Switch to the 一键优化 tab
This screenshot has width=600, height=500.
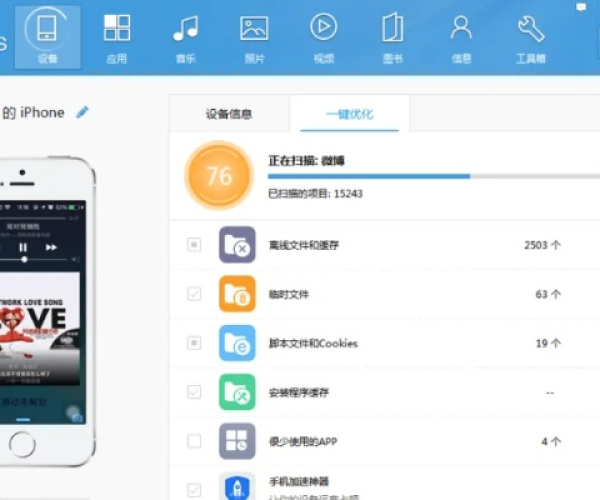350,114
